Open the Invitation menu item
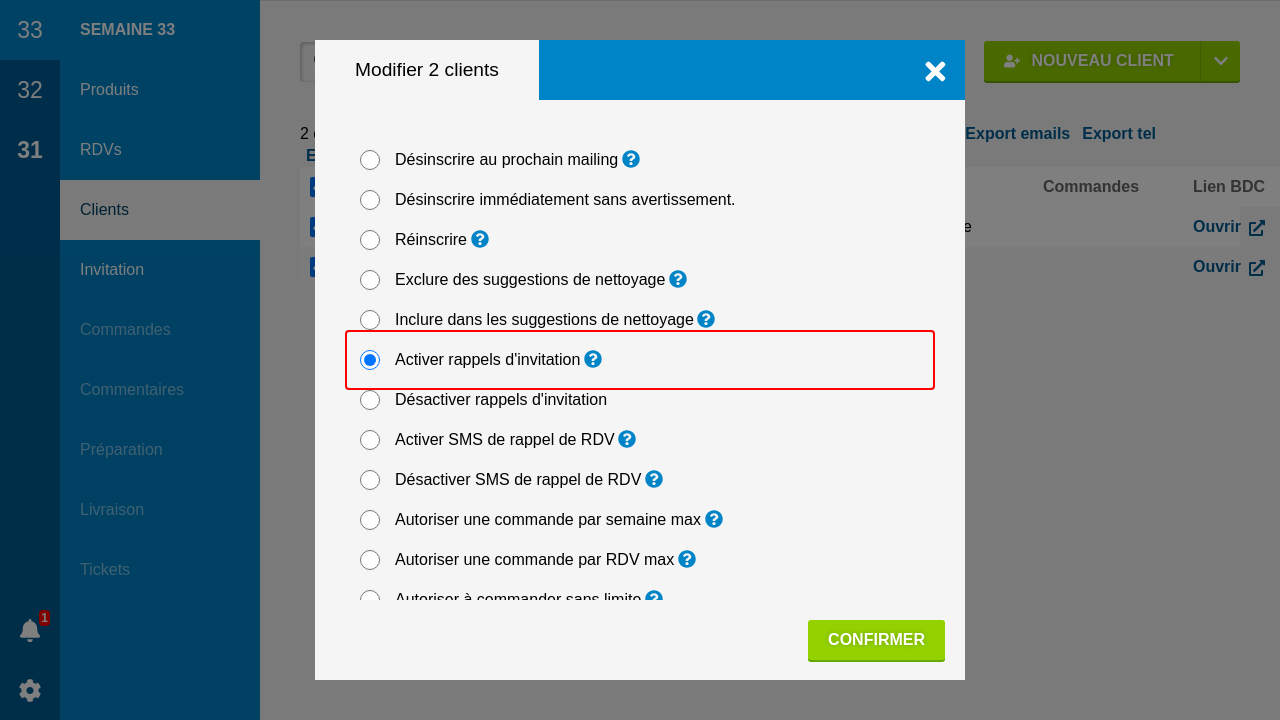Image resolution: width=1280 pixels, height=720 pixels. [112, 270]
